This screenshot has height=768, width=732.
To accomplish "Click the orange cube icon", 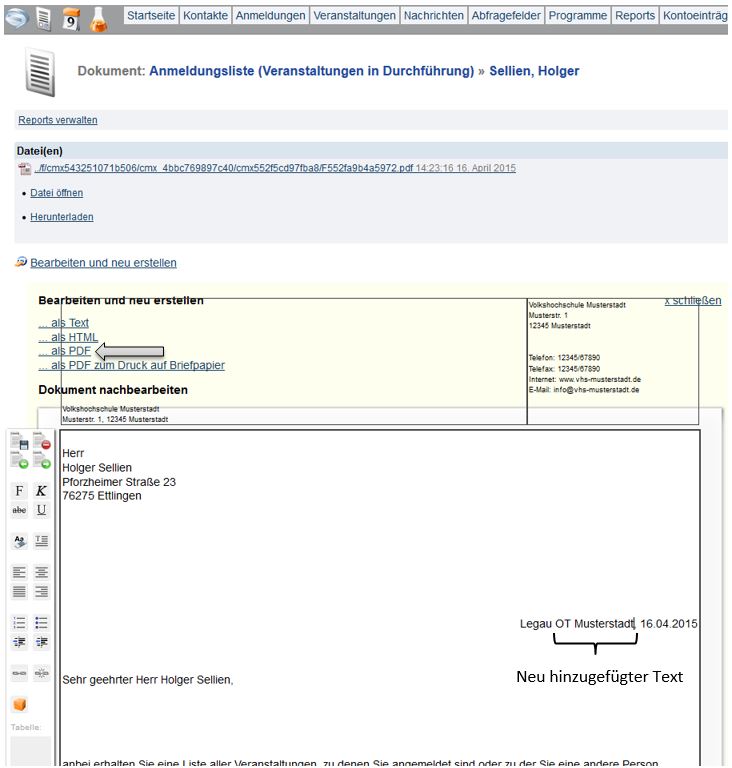I will point(19,705).
